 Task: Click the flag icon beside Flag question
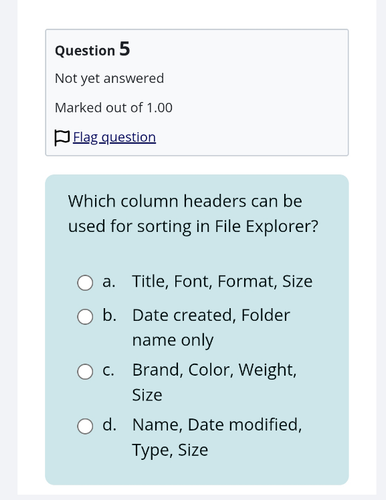point(62,138)
